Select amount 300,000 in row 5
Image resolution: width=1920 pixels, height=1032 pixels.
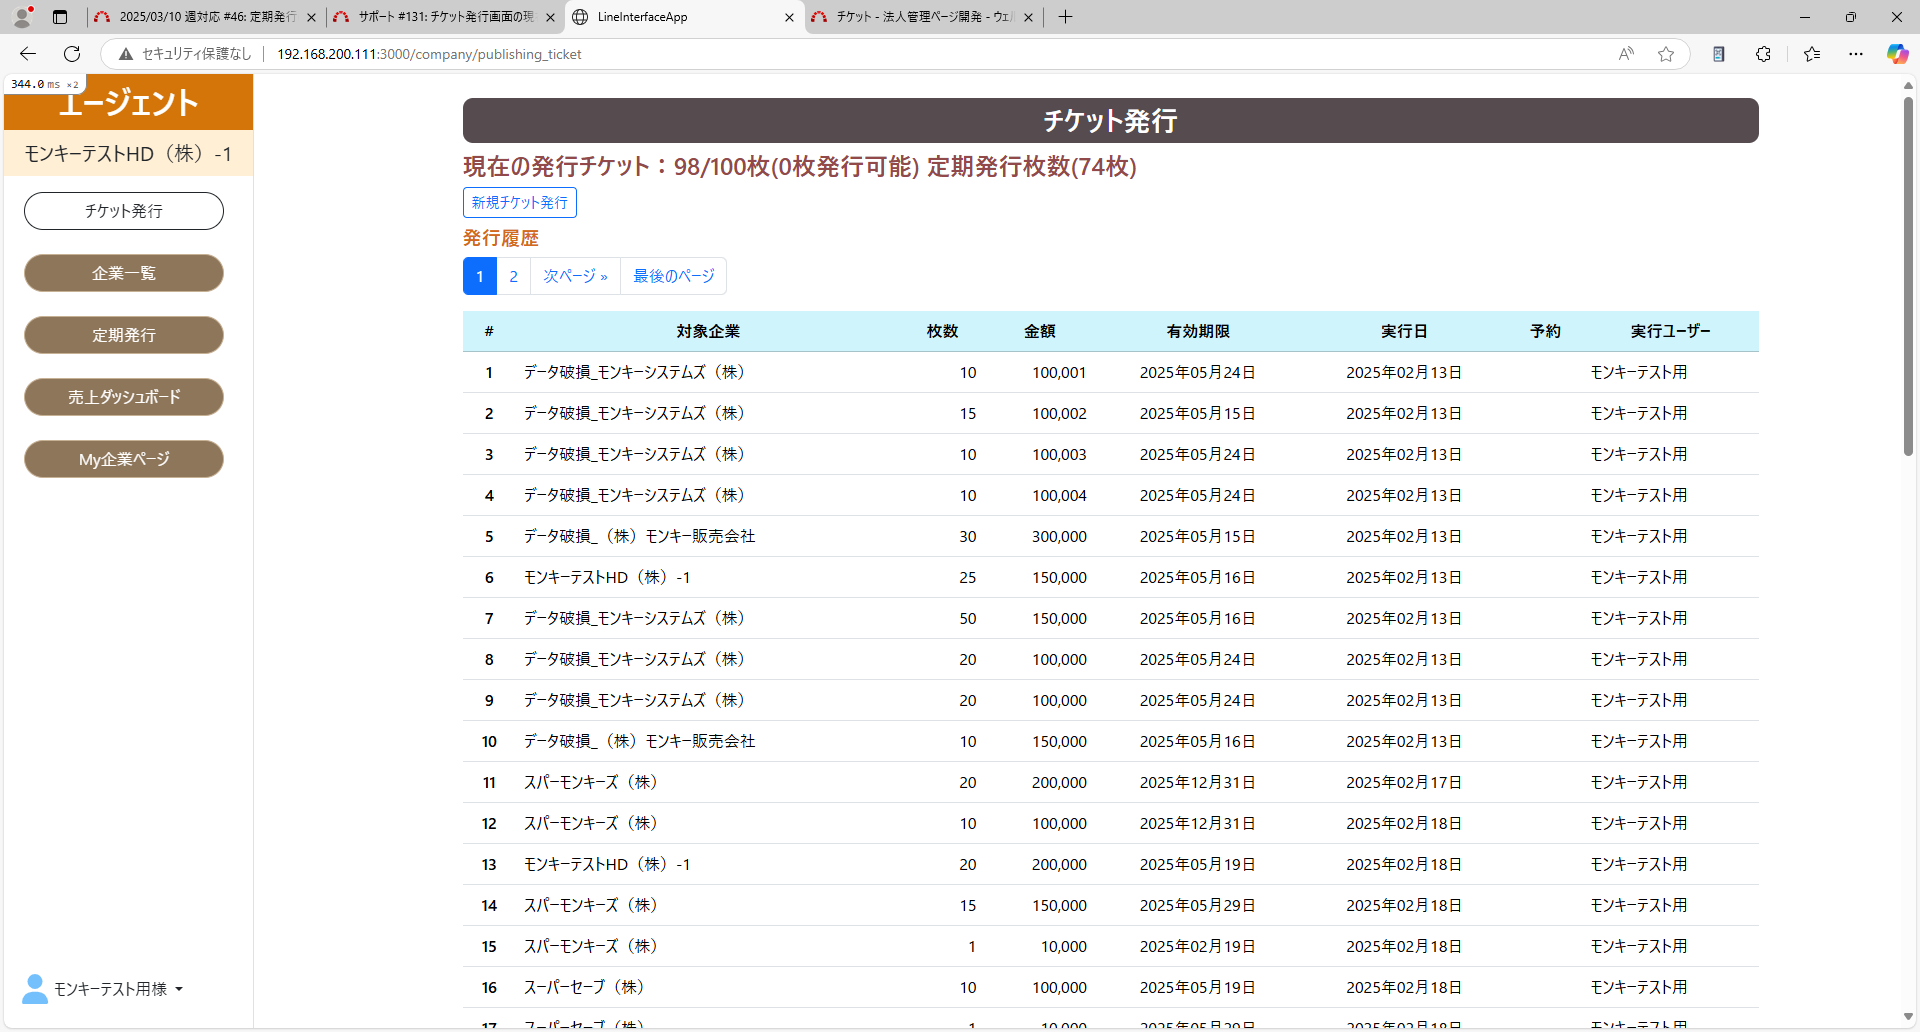pos(1059,536)
